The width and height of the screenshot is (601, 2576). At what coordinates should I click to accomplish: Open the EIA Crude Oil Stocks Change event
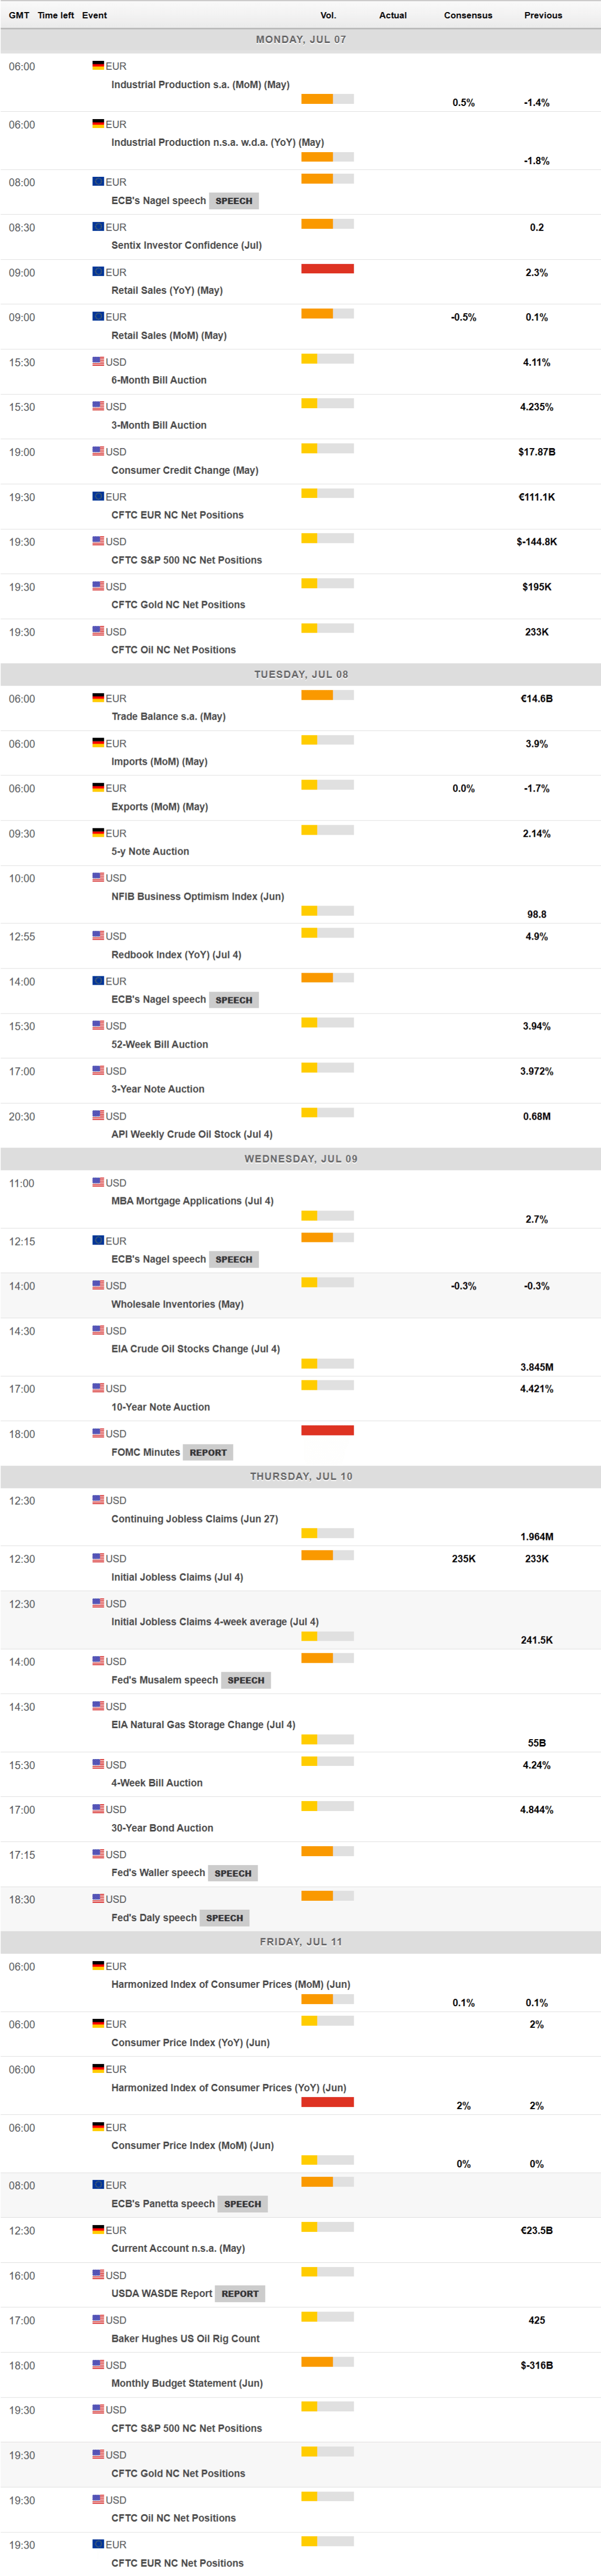tap(195, 1349)
